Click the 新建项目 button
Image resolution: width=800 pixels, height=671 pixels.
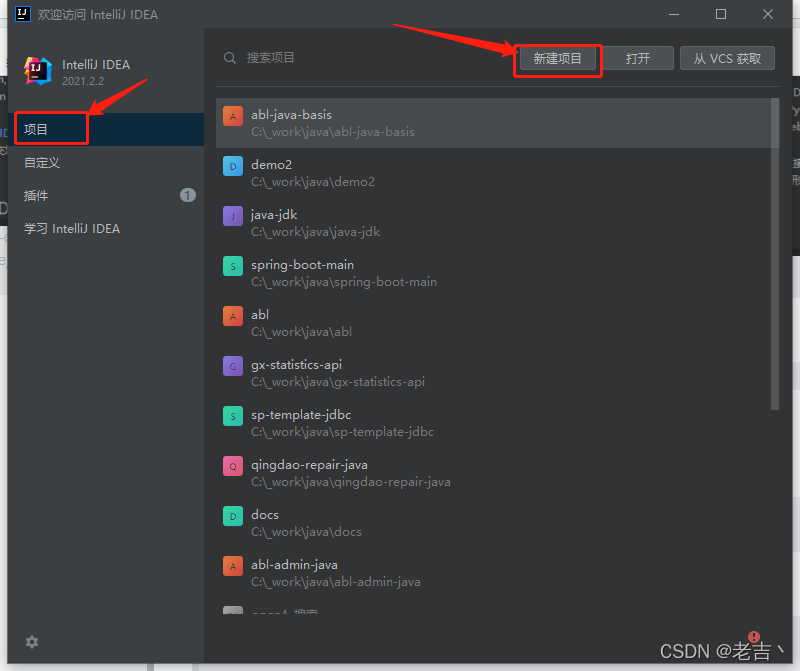point(557,59)
